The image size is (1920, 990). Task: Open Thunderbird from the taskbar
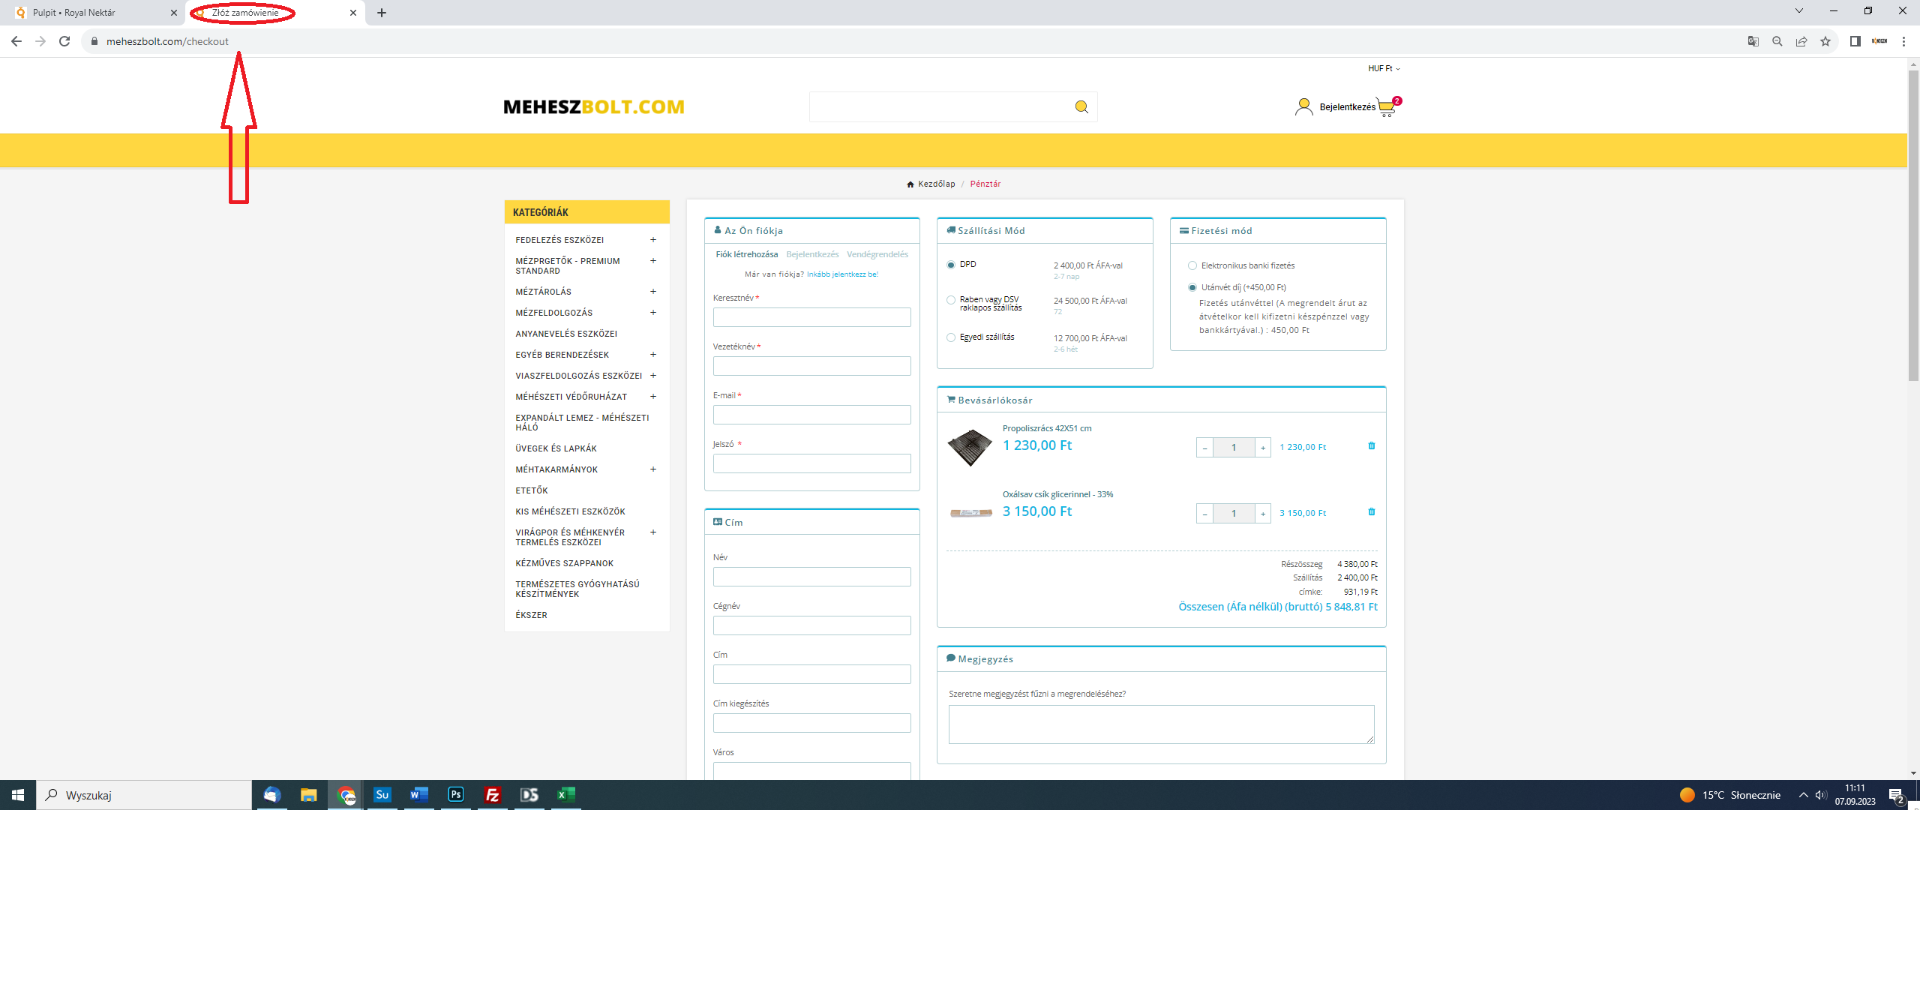pyautogui.click(x=271, y=795)
